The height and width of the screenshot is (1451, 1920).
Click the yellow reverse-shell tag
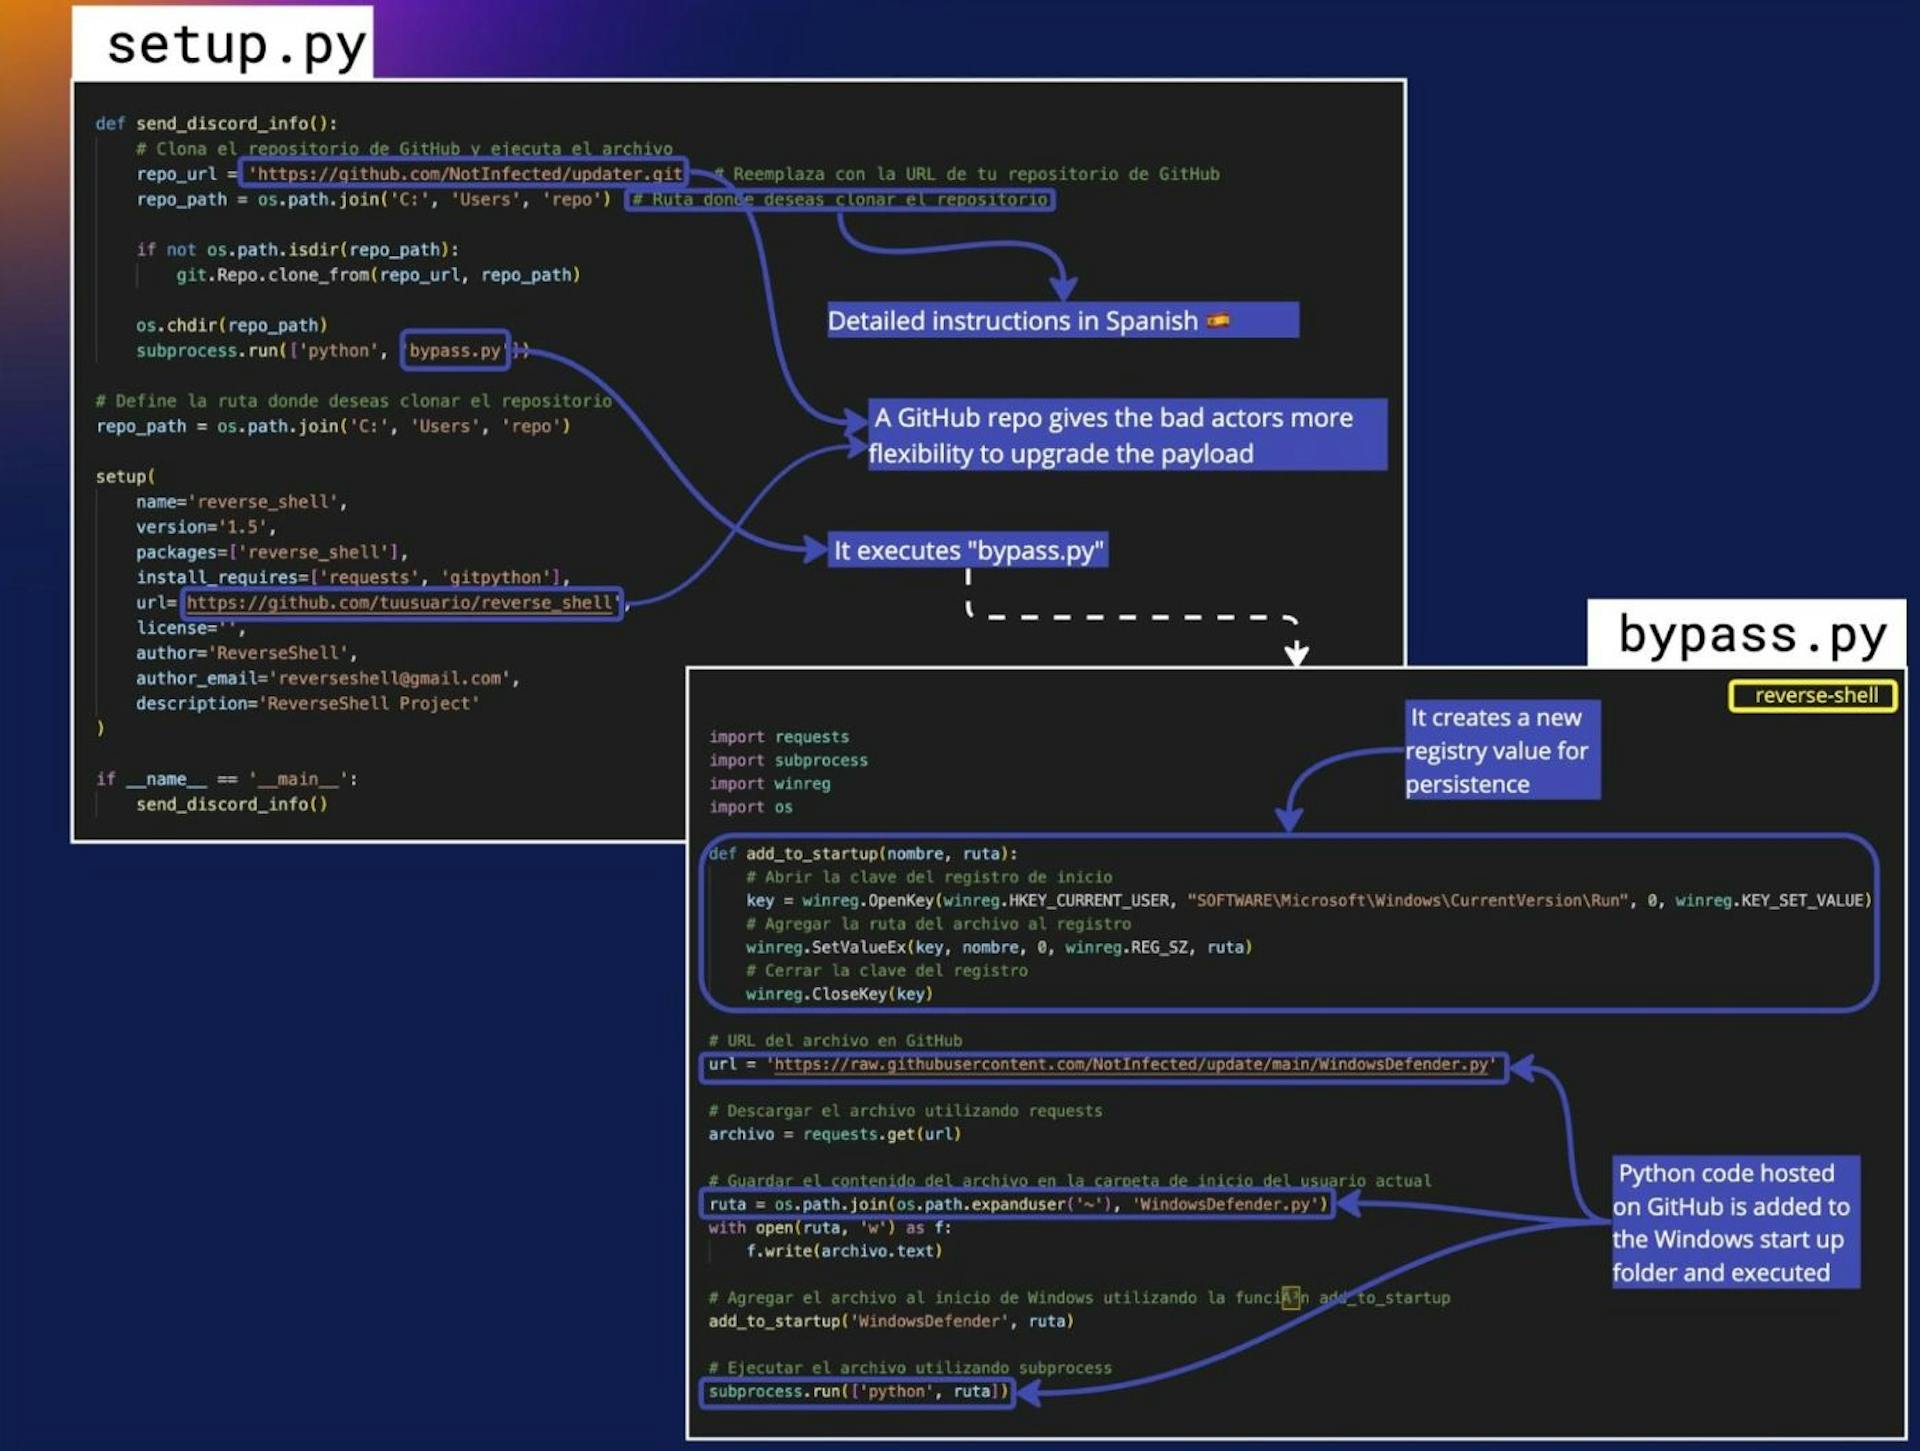[x=1814, y=696]
